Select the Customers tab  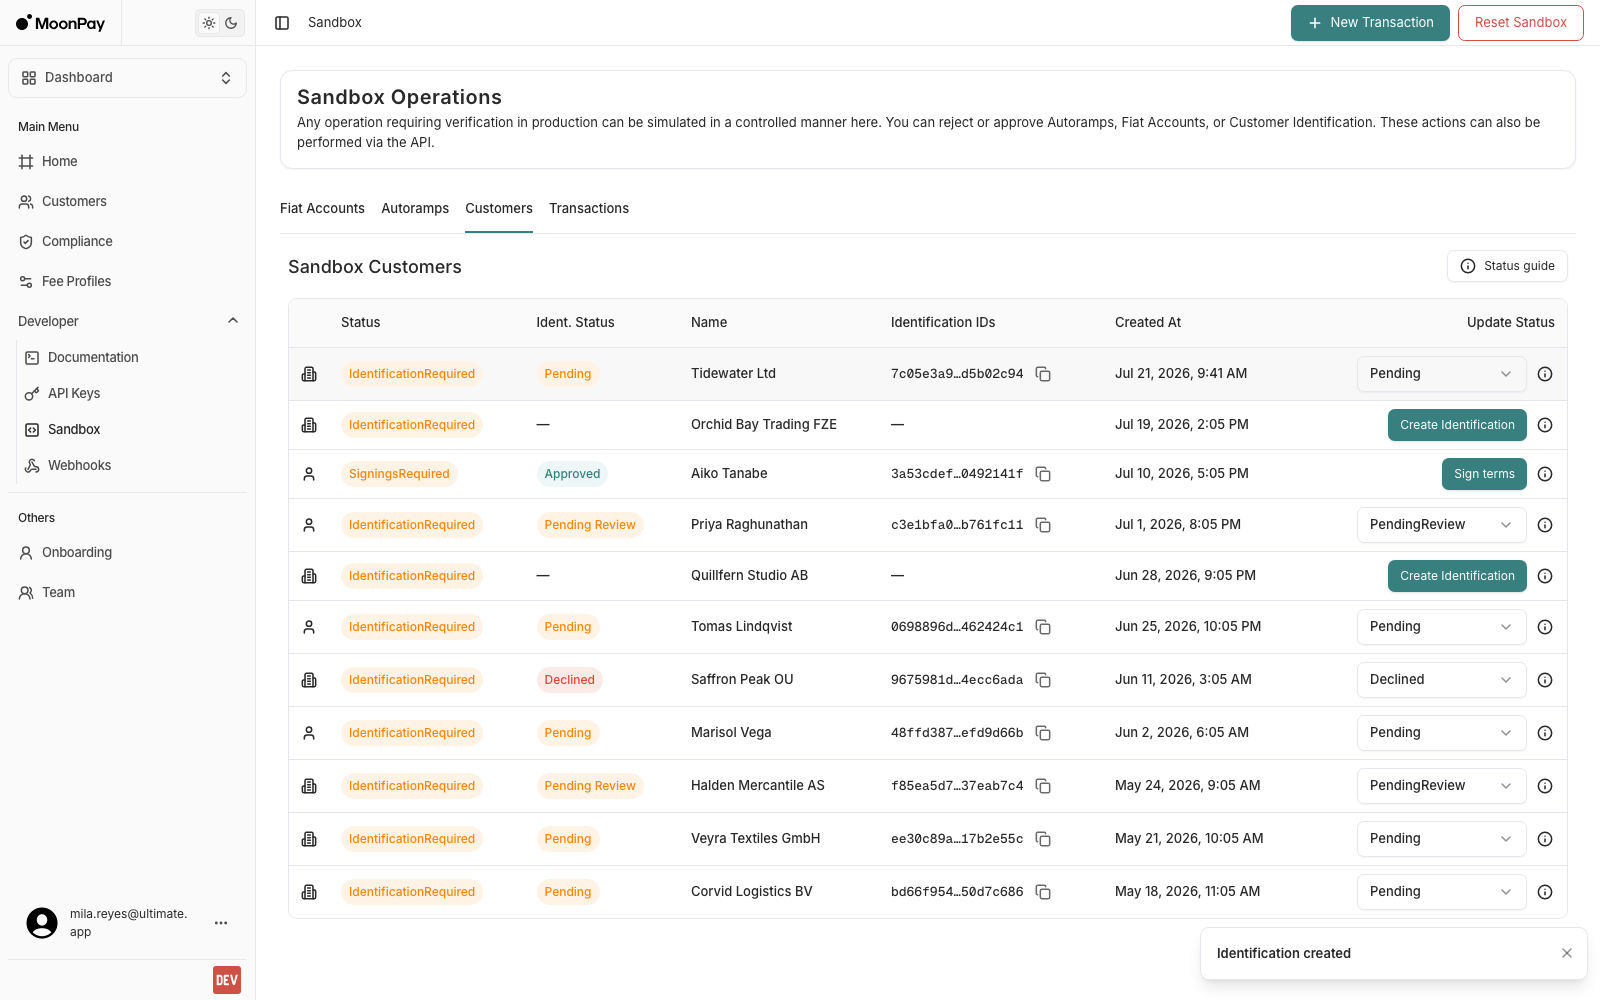click(499, 208)
